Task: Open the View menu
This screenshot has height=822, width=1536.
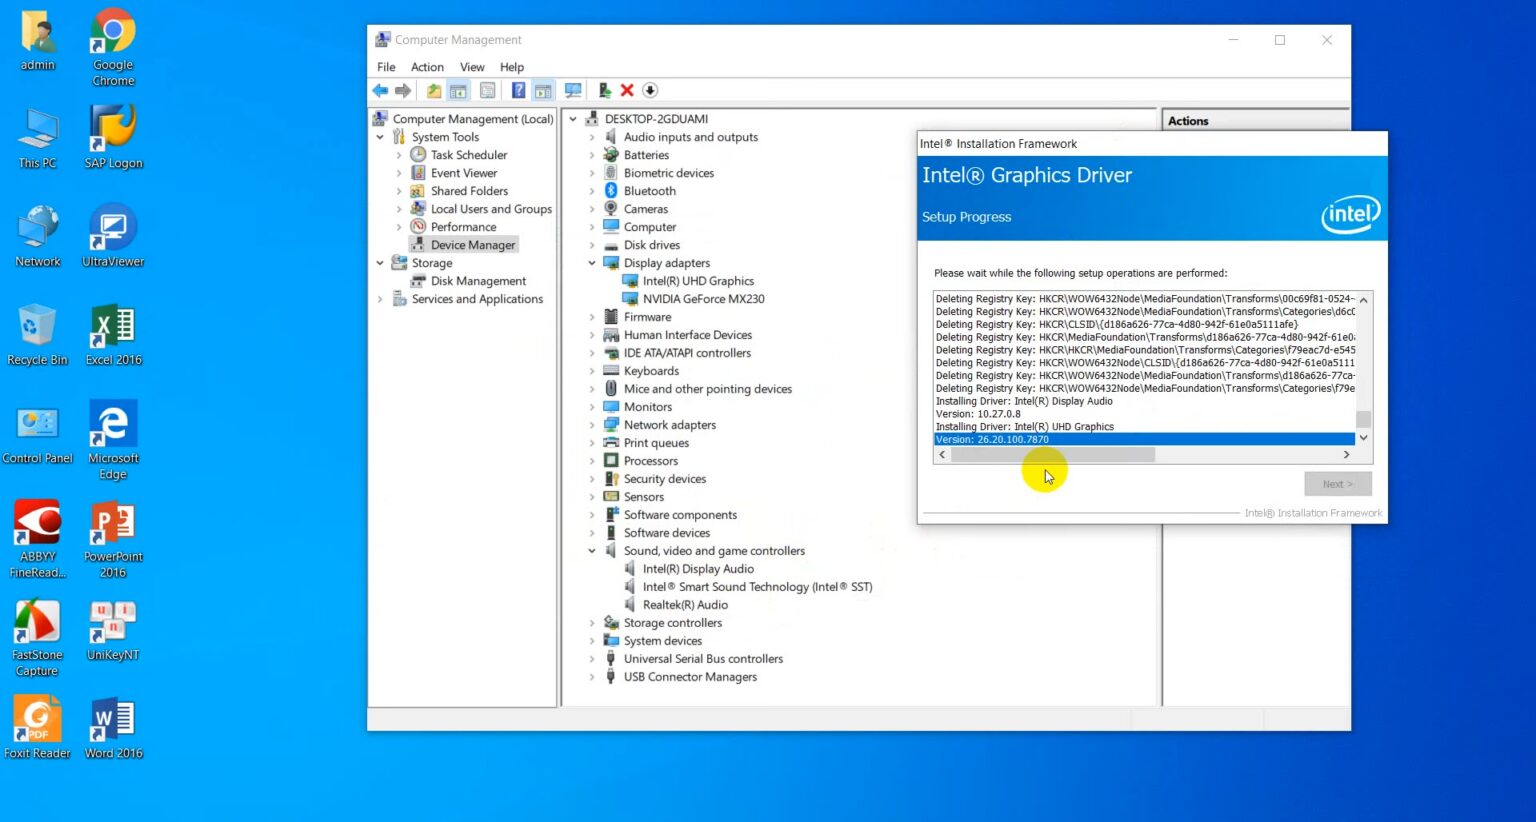Action: (472, 67)
